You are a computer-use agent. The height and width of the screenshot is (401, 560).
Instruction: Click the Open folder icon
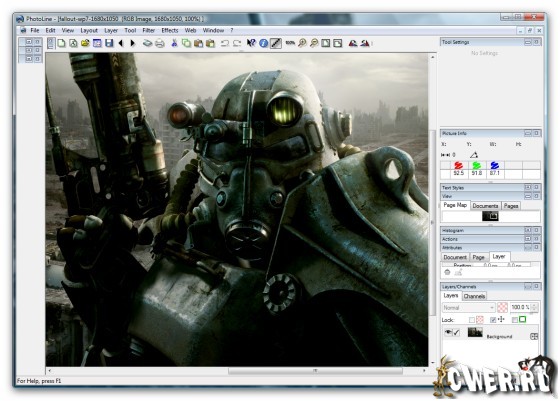pos(85,43)
